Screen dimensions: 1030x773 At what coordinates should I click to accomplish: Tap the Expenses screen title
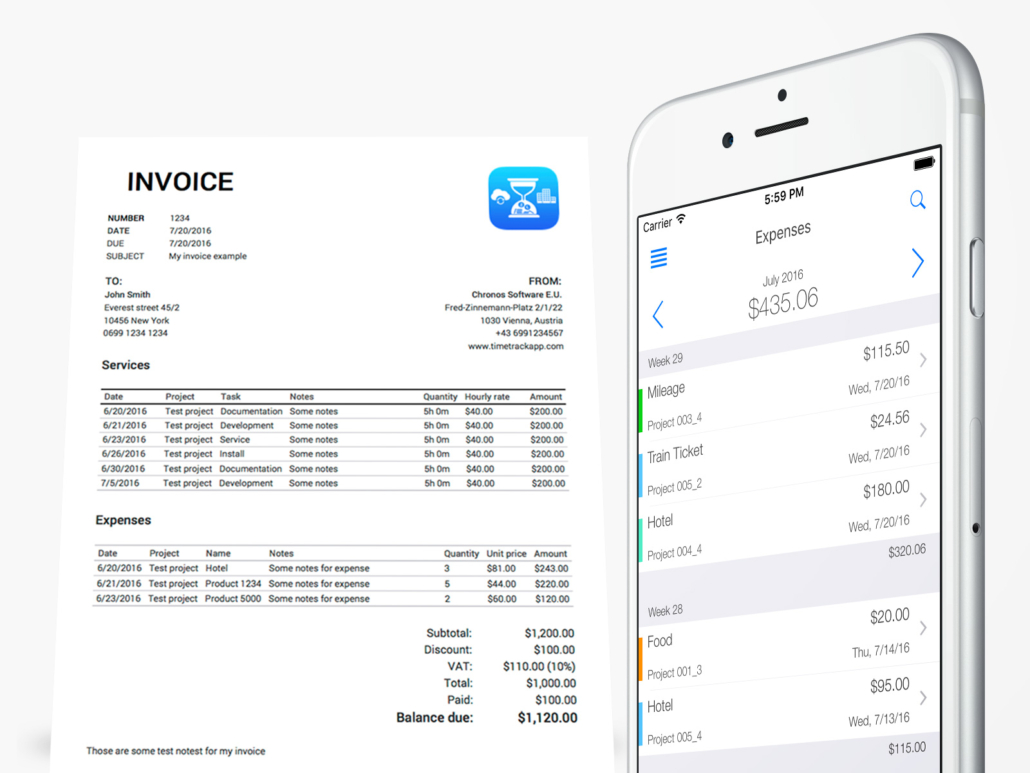coord(782,233)
